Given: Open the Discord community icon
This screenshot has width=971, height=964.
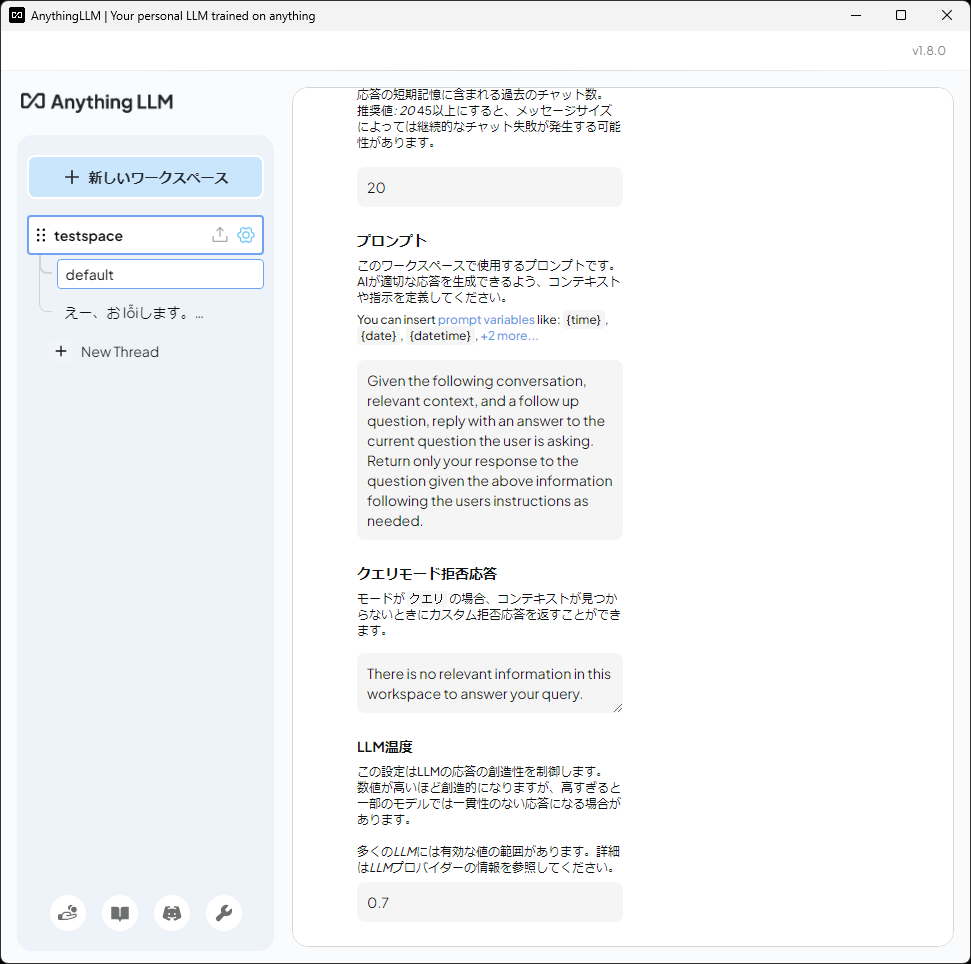Looking at the screenshot, I should (x=171, y=913).
